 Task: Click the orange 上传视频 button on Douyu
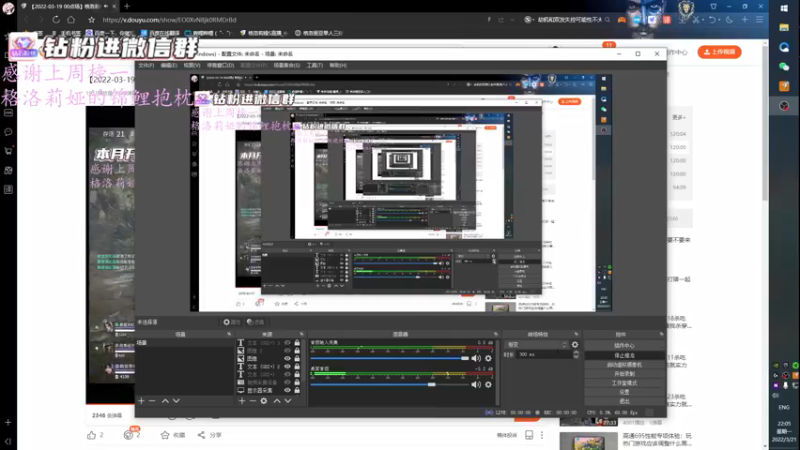click(719, 52)
